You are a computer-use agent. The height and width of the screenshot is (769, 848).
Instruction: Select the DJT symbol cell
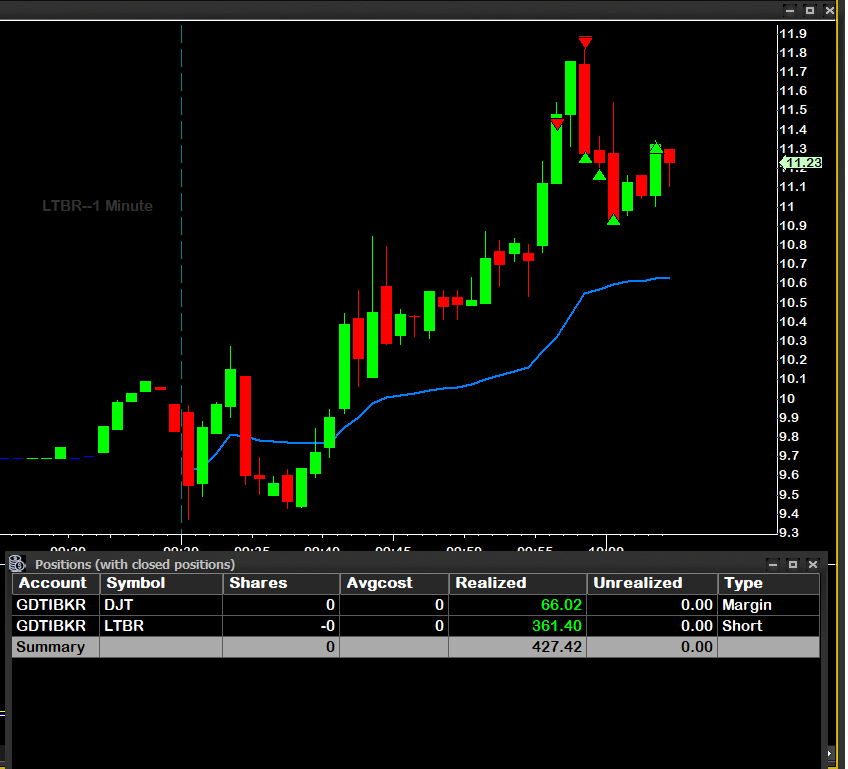(x=161, y=605)
